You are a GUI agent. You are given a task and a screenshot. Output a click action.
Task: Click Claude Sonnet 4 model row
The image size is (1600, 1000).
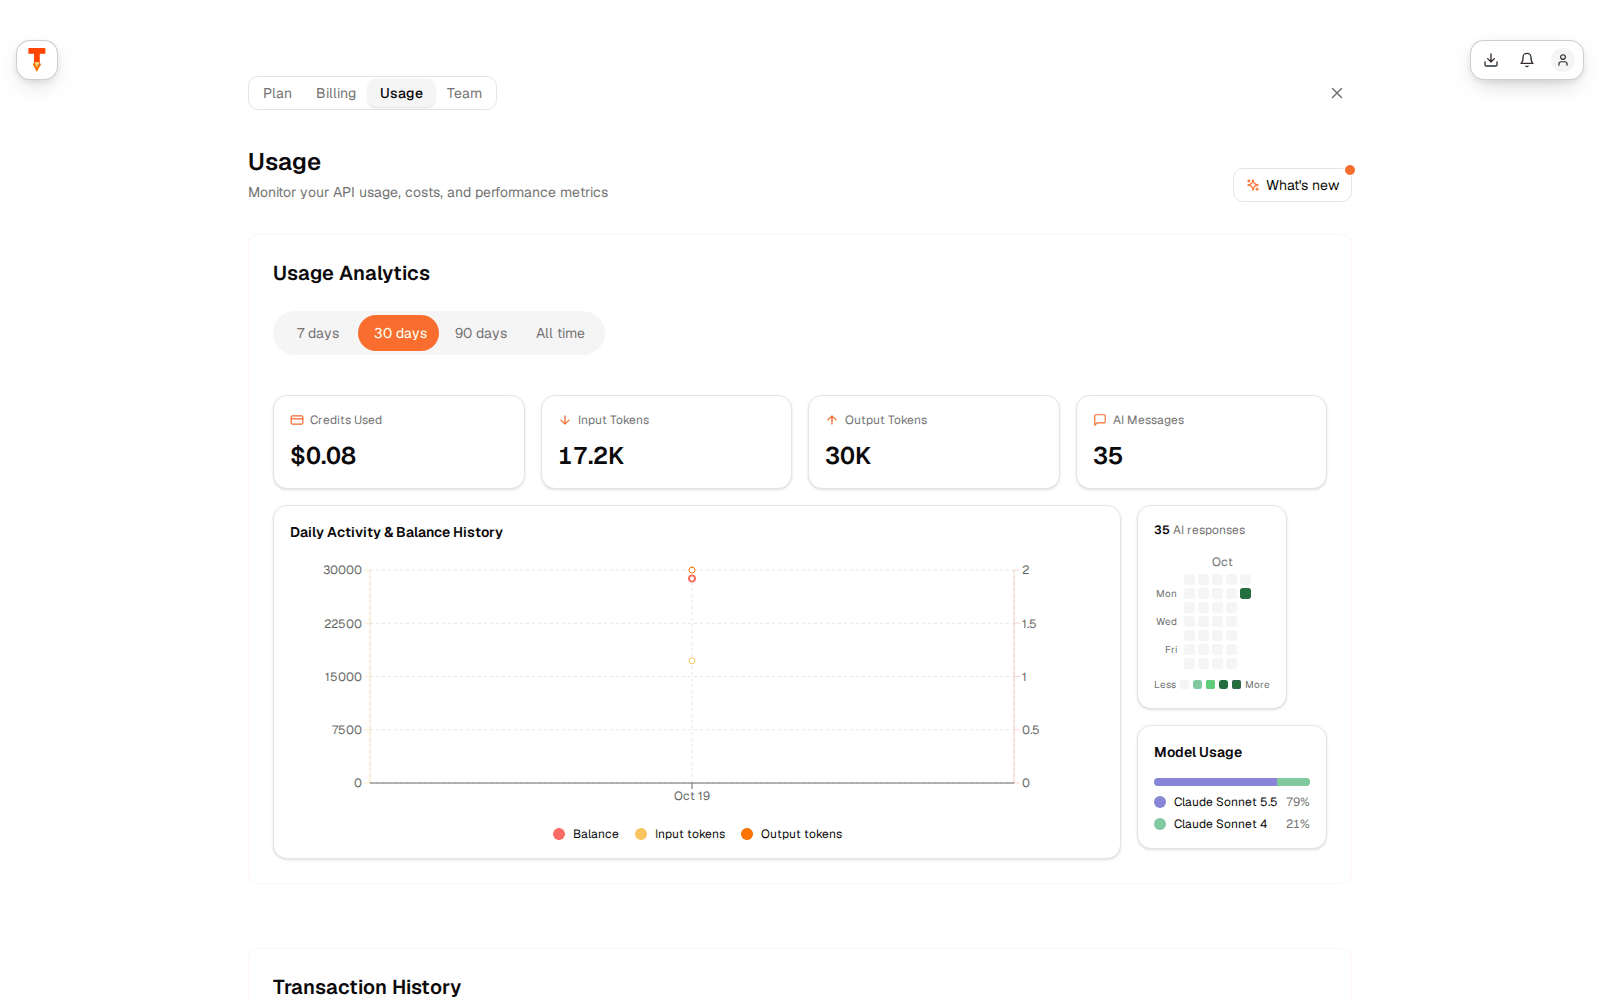pos(1232,824)
